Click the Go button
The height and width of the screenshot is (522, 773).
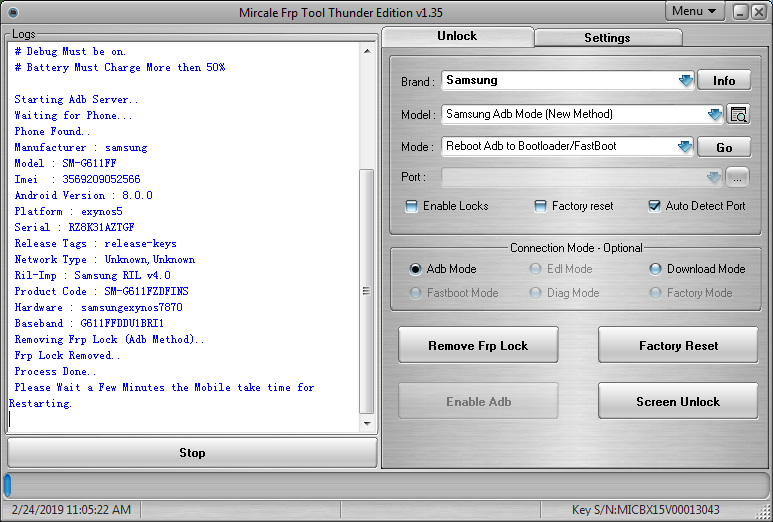coord(724,147)
